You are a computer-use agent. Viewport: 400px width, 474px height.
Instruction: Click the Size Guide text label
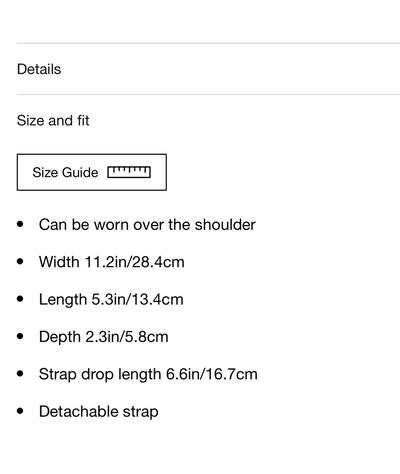coord(65,172)
